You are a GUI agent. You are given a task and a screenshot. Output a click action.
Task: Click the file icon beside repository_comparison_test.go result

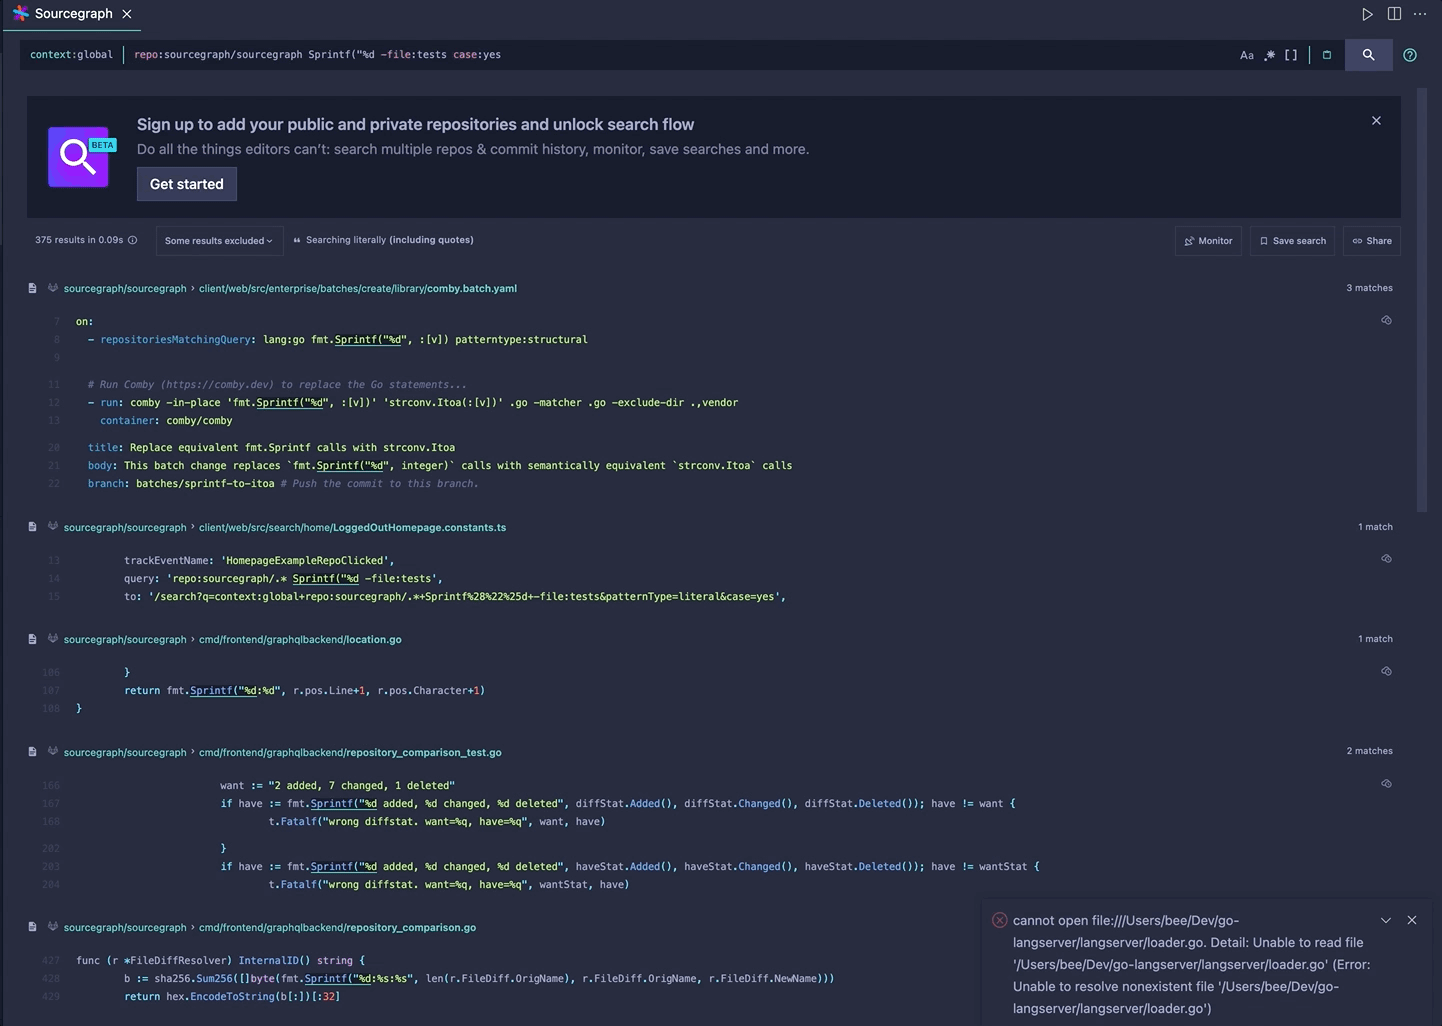coord(33,751)
